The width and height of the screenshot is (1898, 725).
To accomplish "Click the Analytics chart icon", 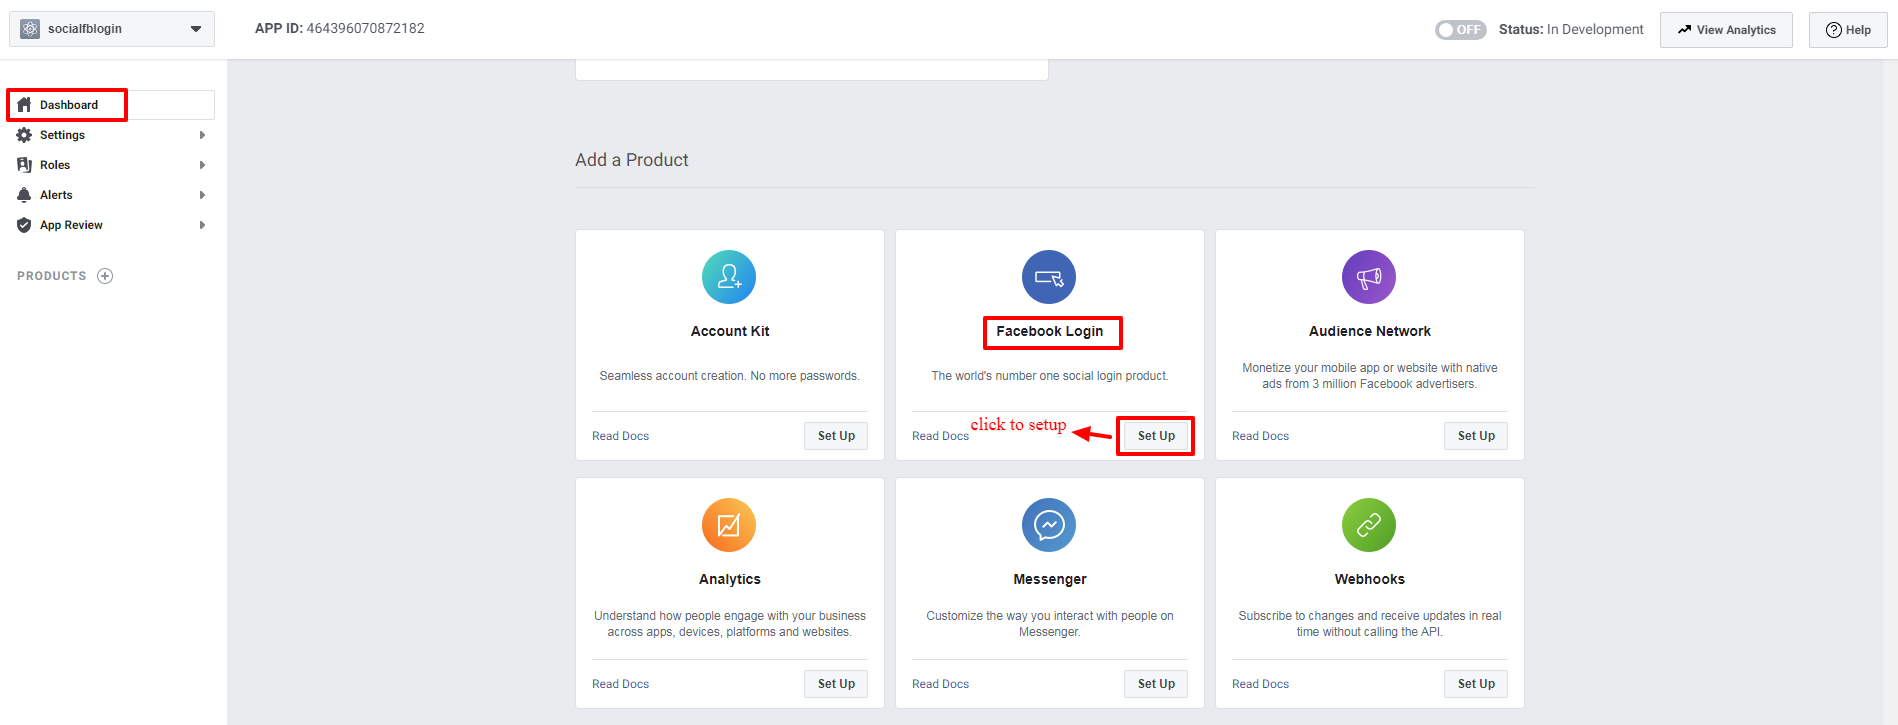I will pos(729,525).
